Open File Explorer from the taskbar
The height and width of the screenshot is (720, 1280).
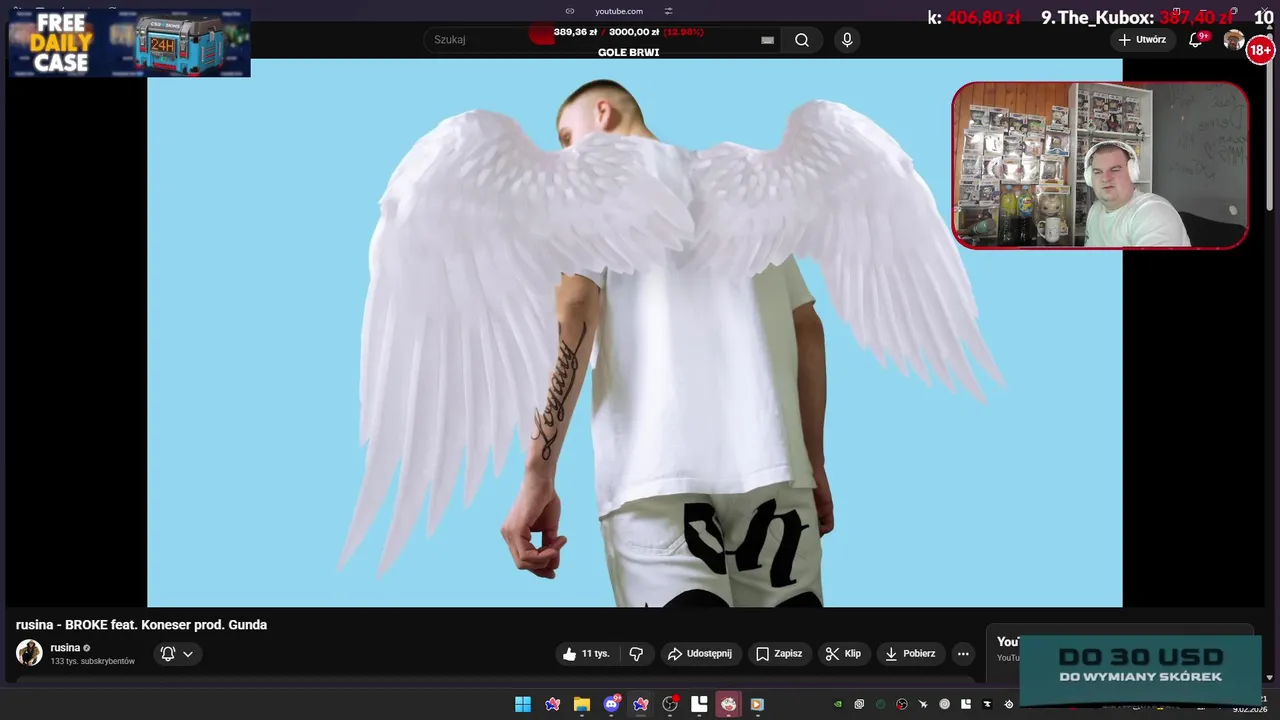(582, 705)
